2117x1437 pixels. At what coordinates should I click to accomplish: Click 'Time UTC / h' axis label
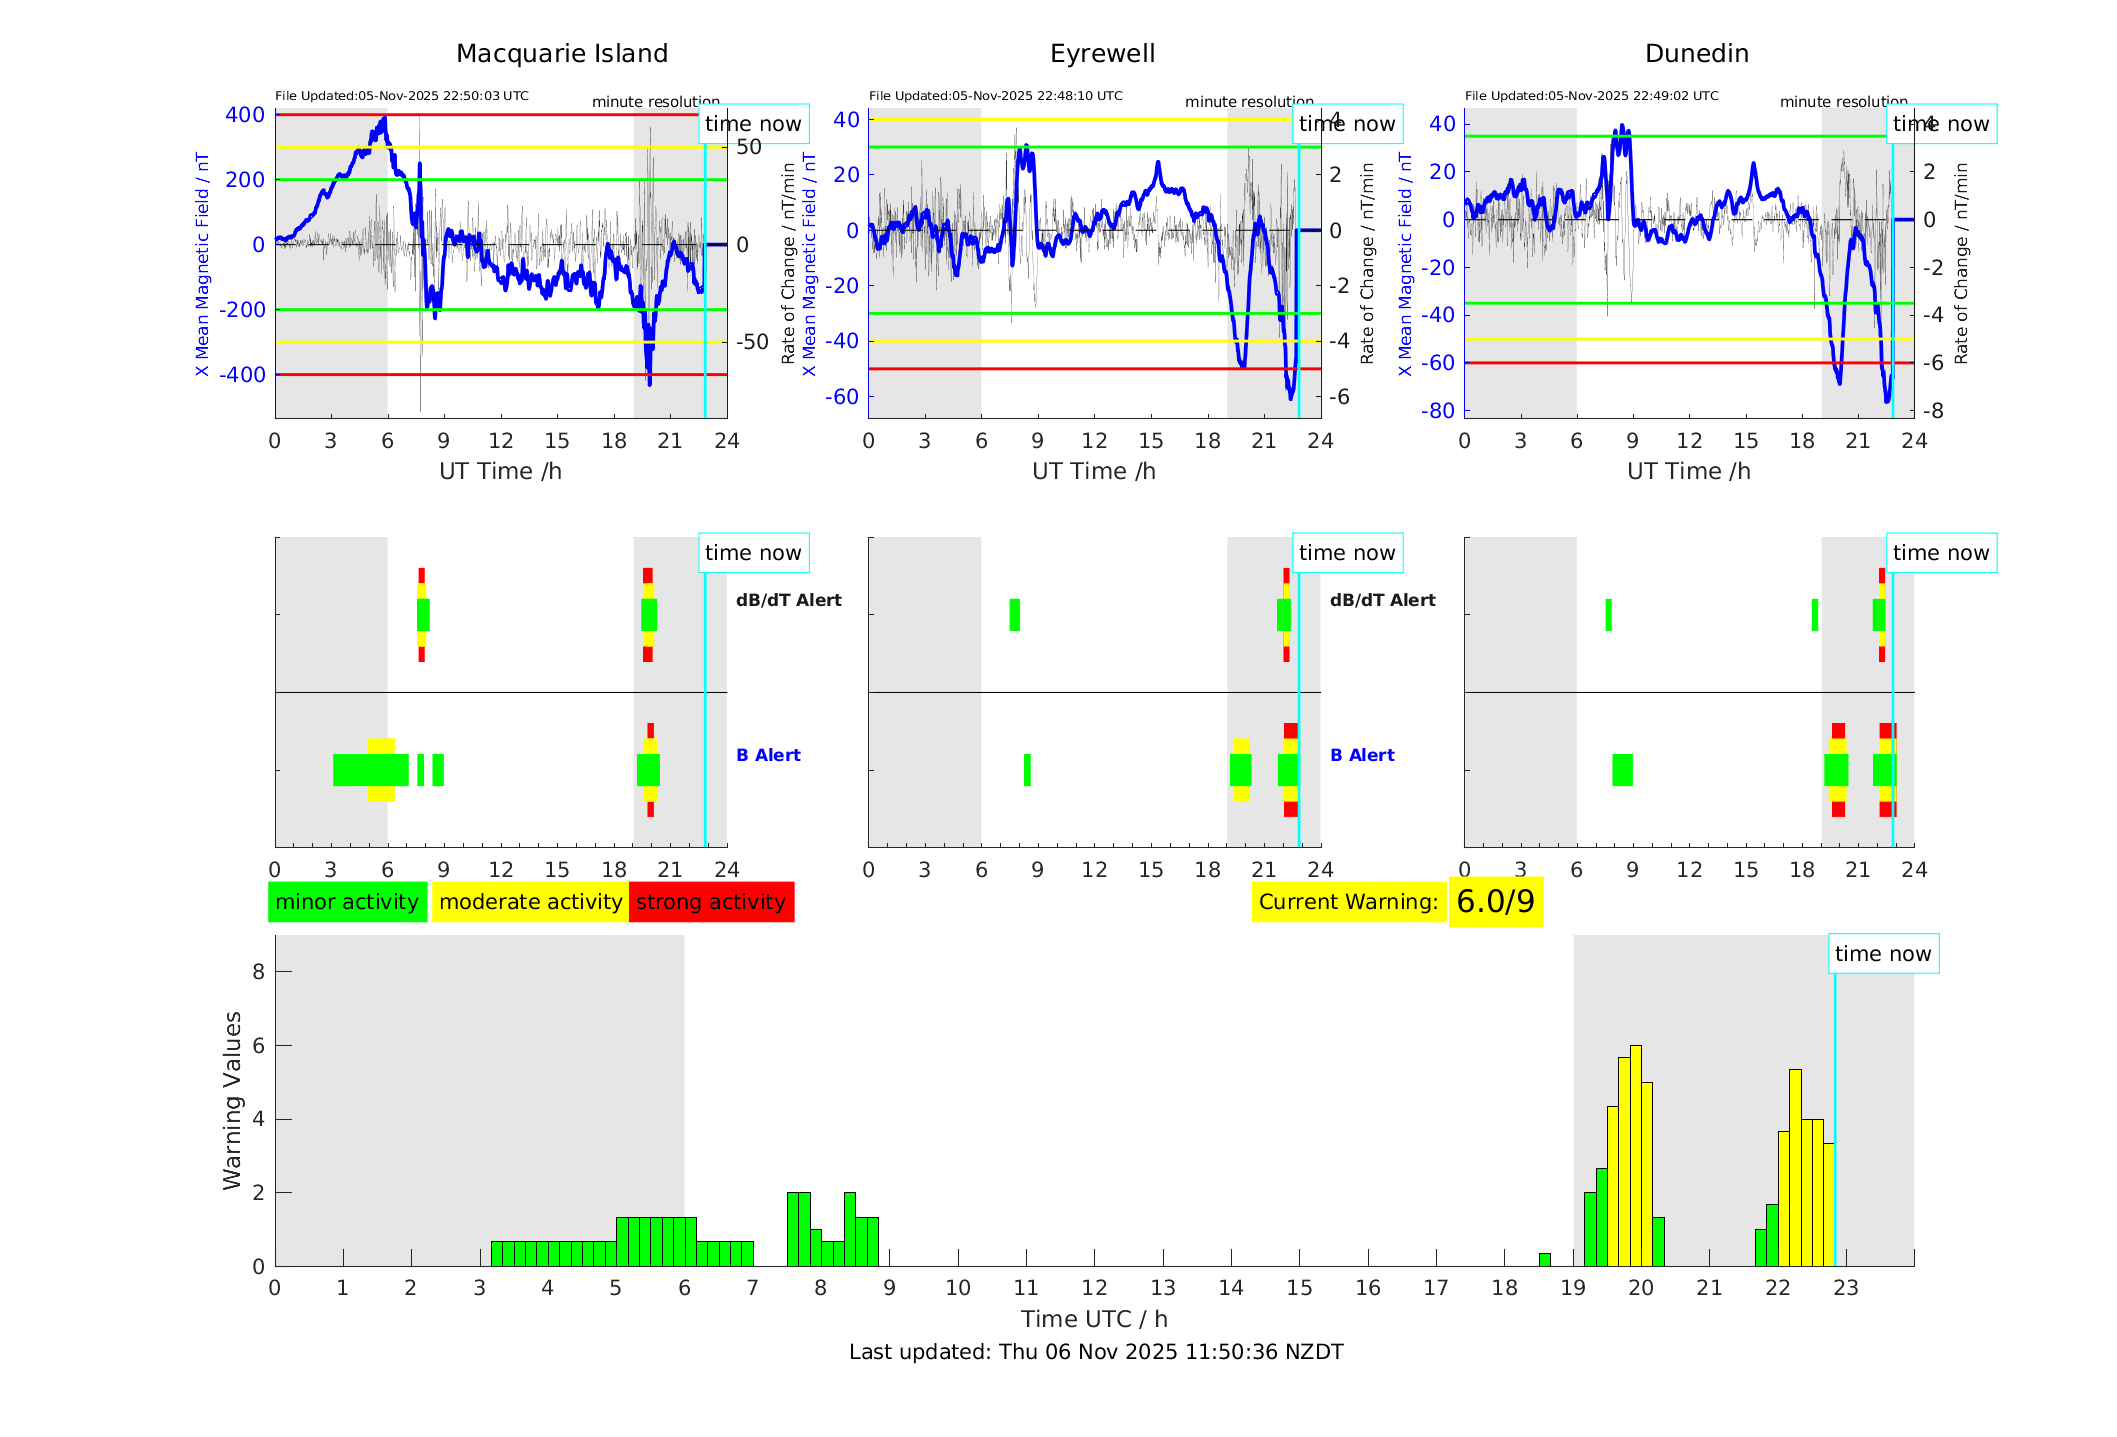click(x=1094, y=1319)
